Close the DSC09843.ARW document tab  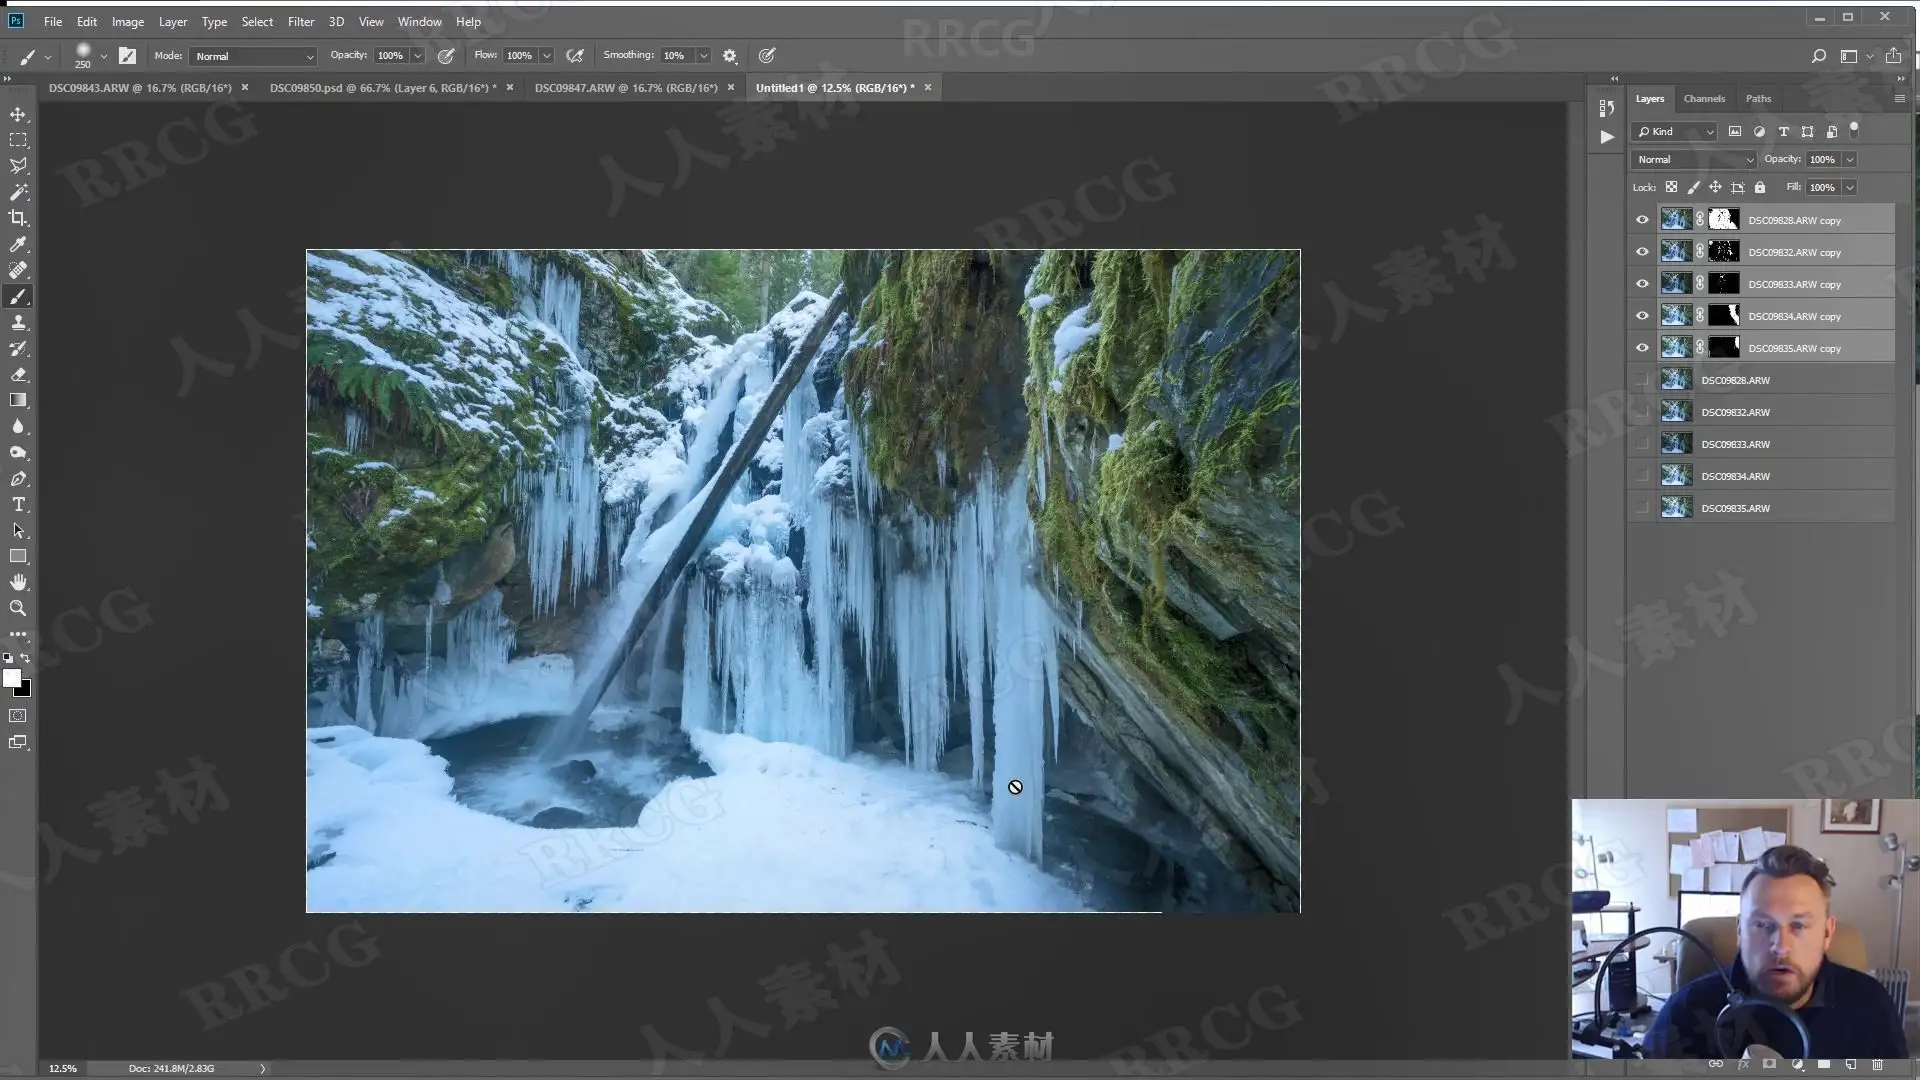244,88
